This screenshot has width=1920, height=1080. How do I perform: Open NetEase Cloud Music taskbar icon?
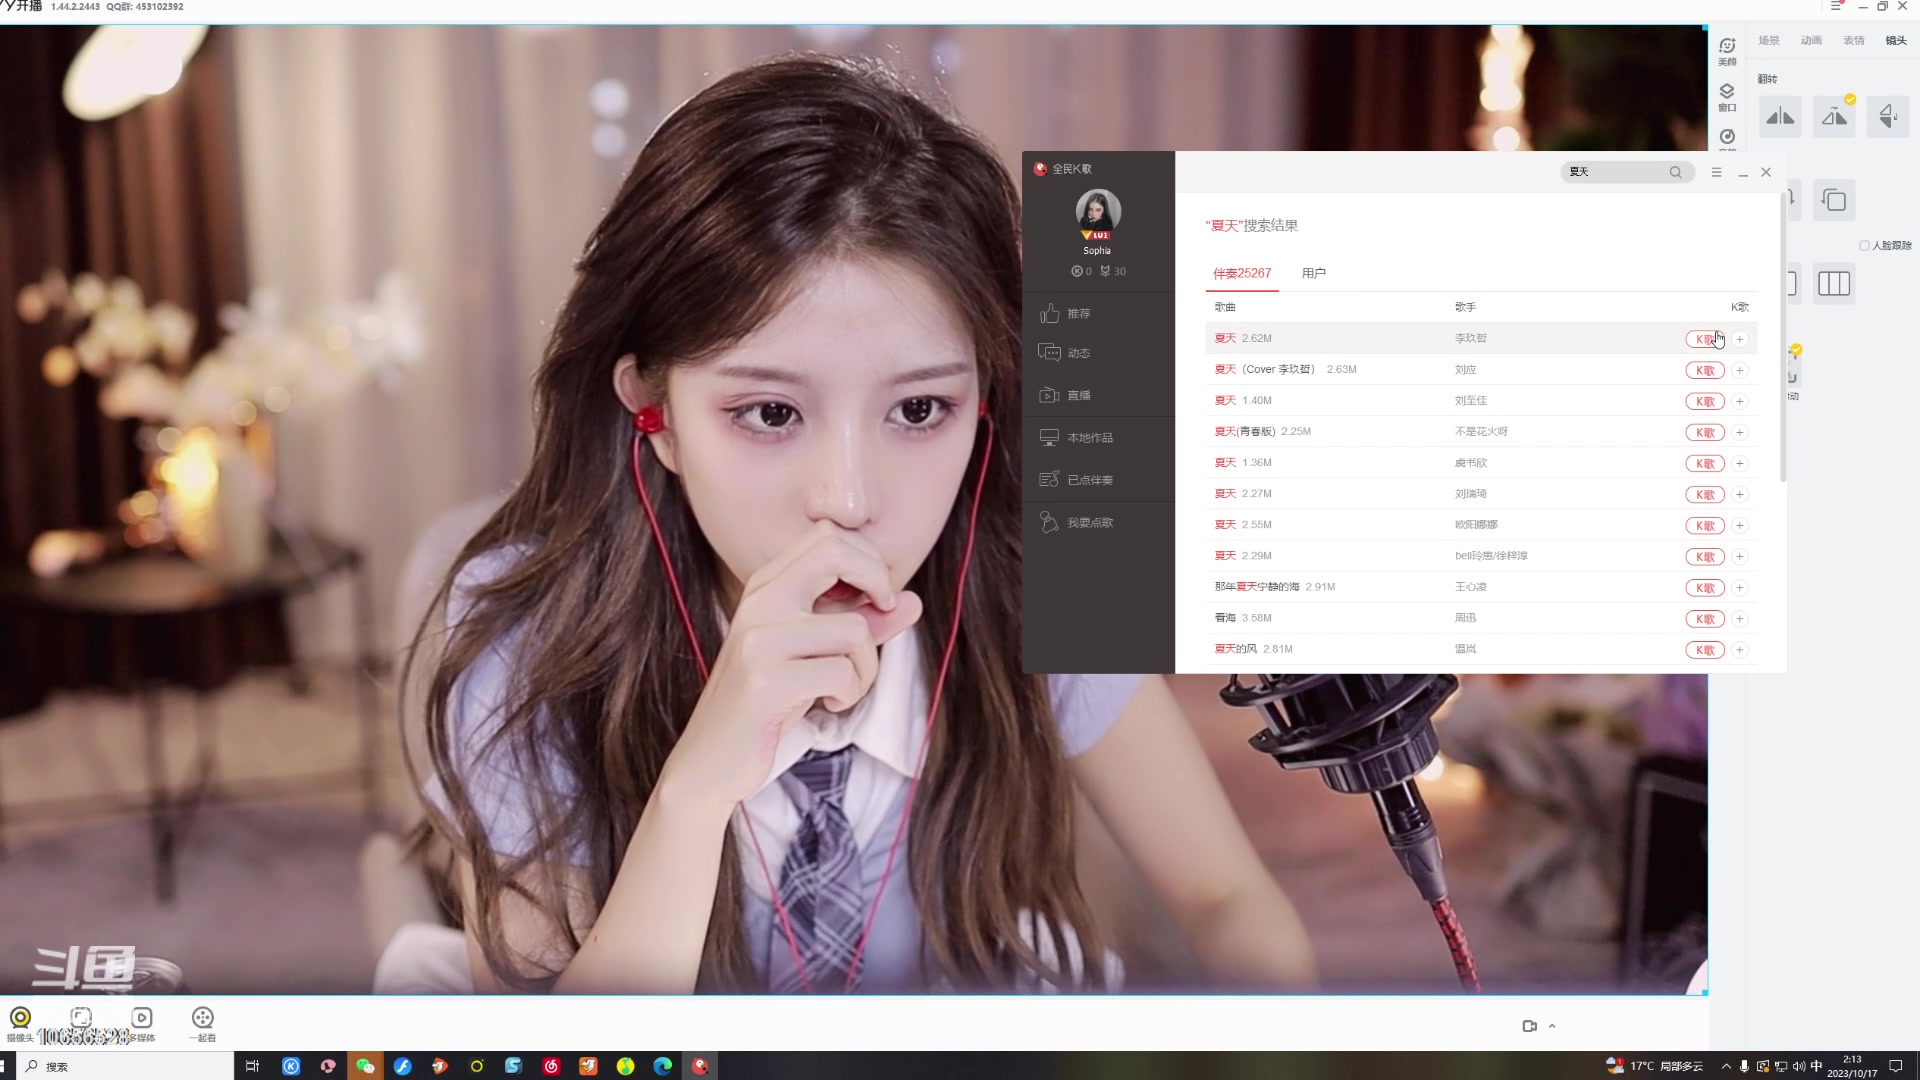tap(551, 1066)
